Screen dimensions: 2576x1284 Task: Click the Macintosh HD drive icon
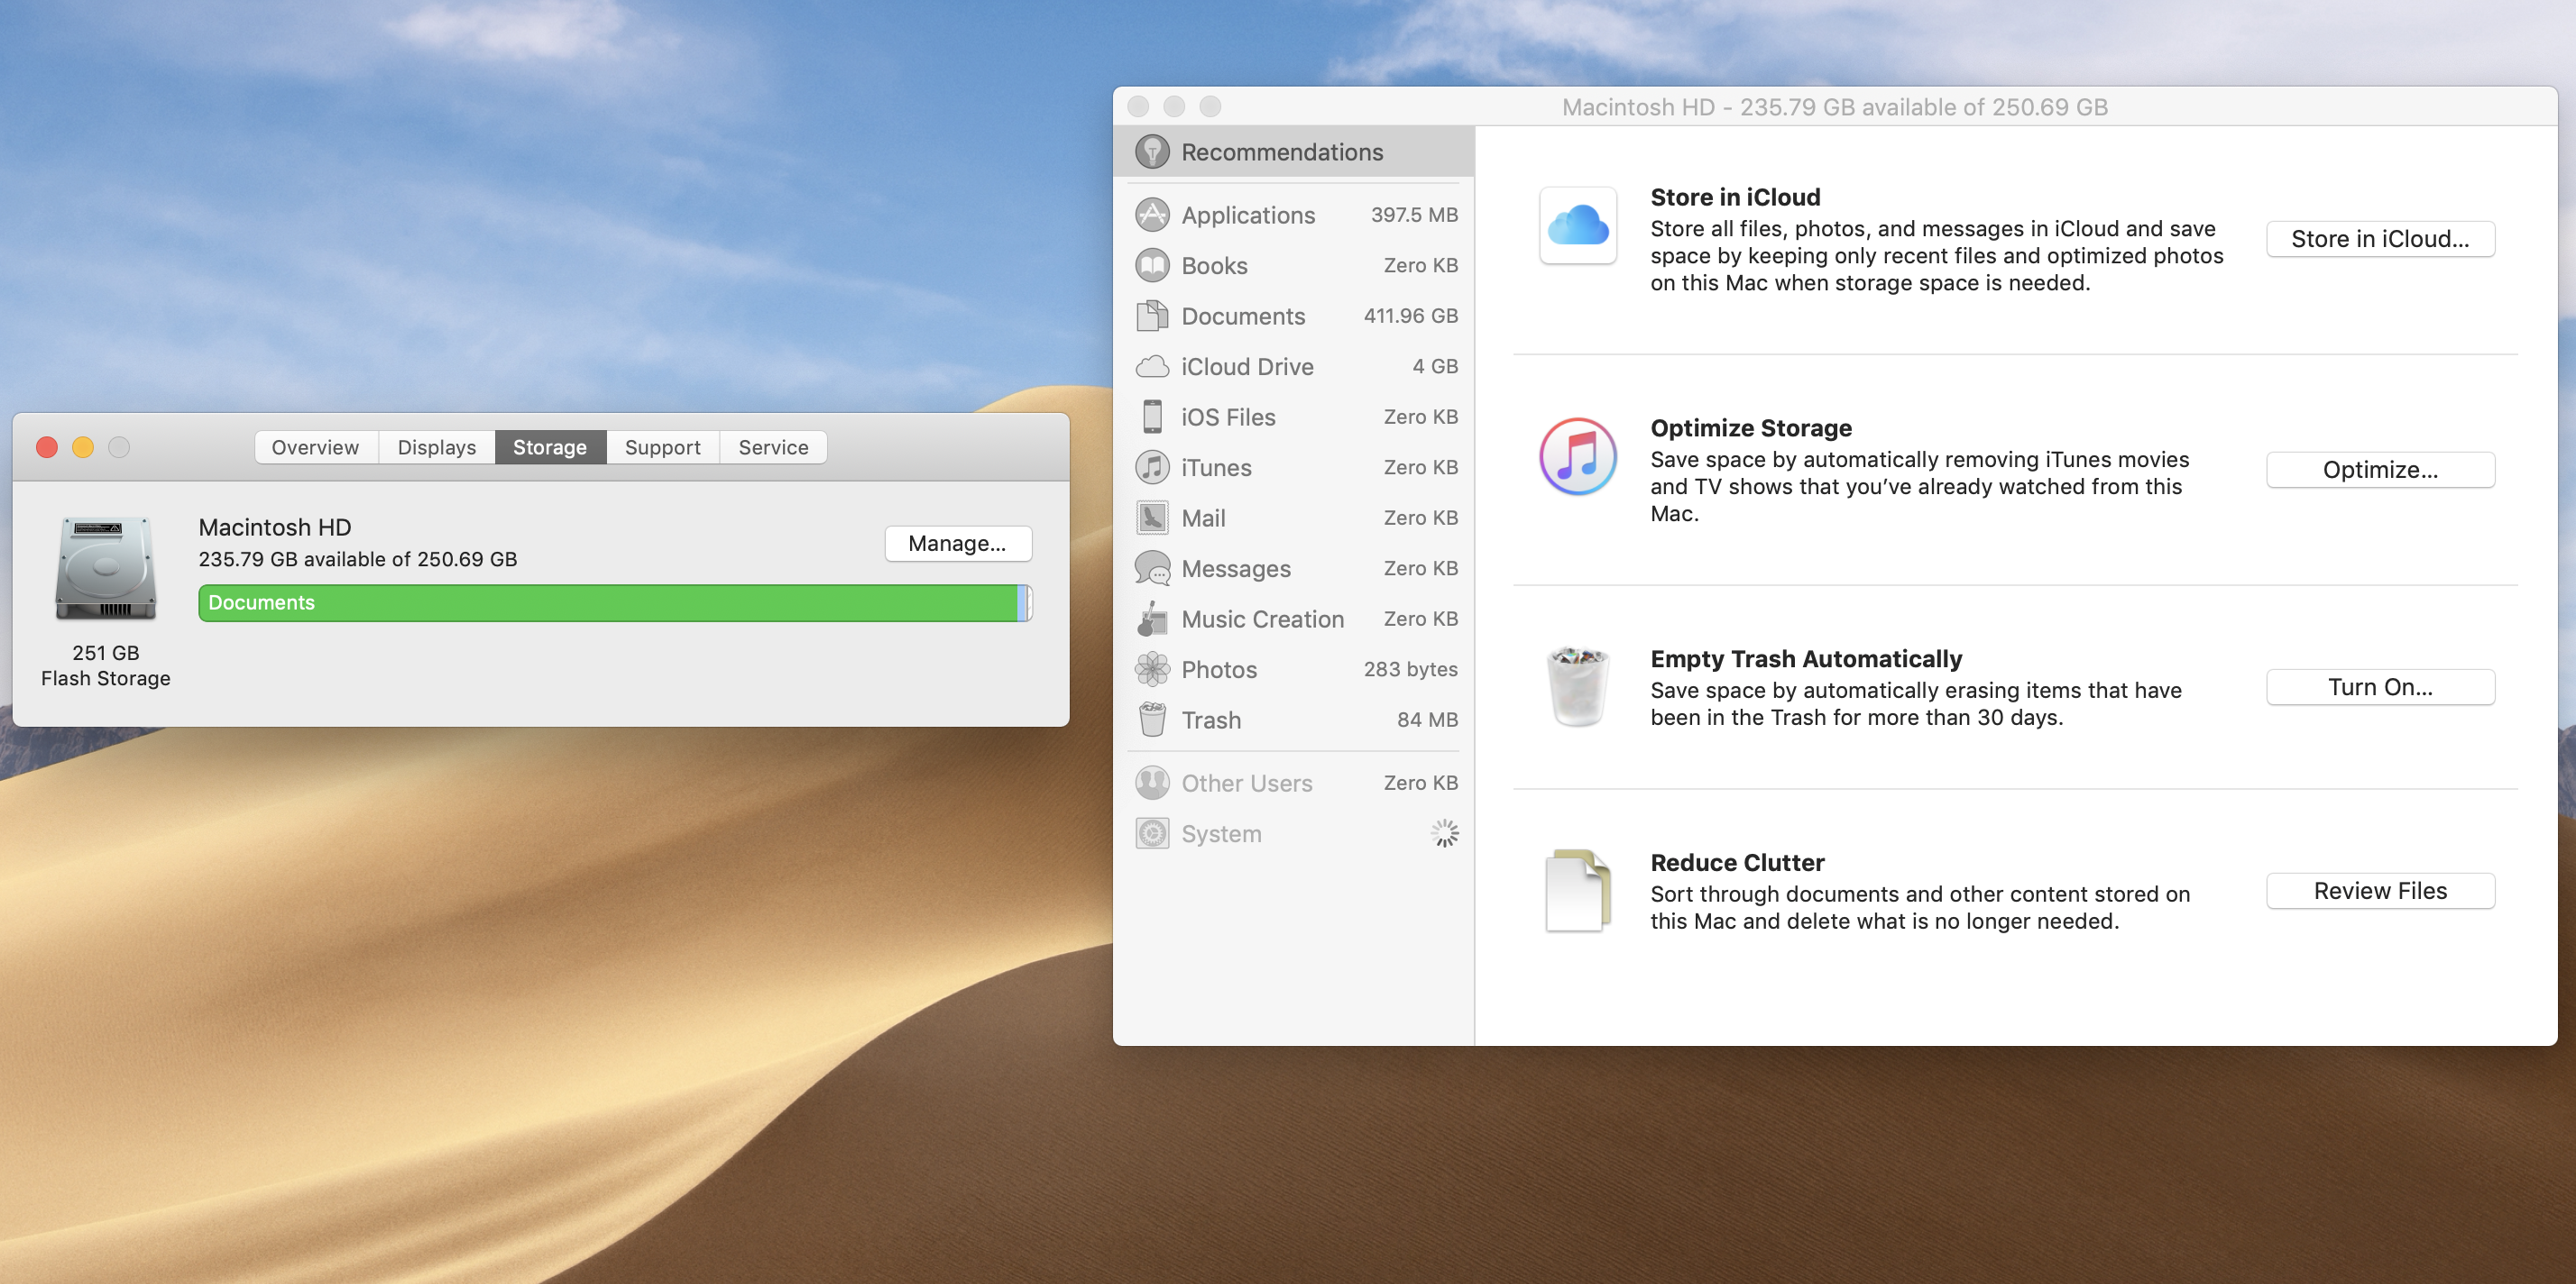[106, 568]
